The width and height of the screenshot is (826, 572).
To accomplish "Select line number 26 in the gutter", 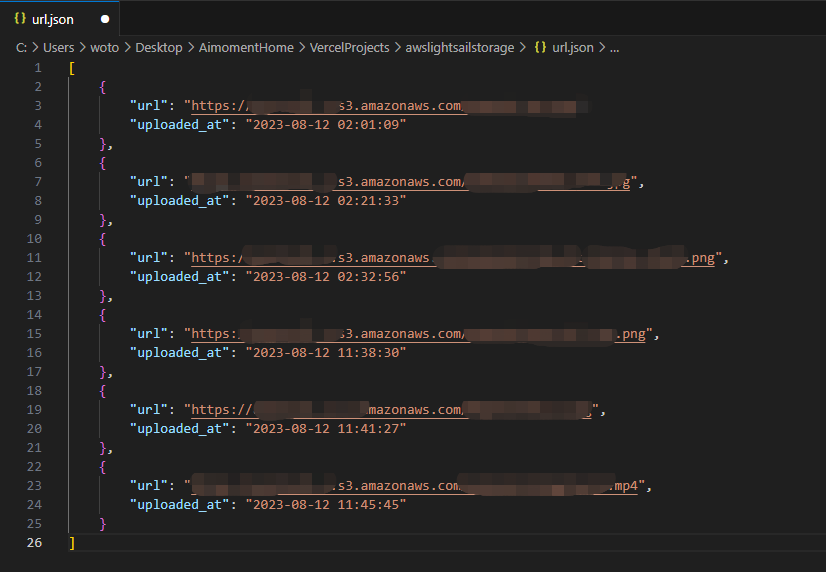I will pos(35,542).
